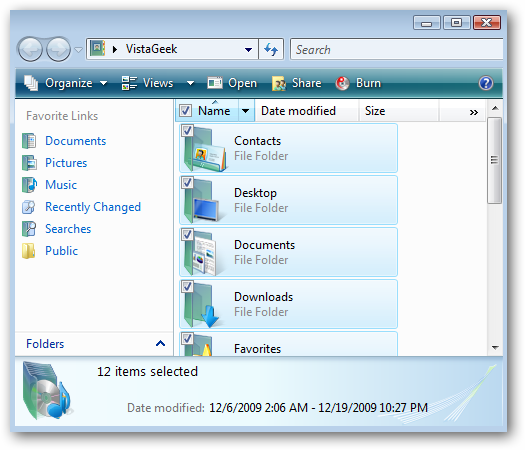Click the Downloads folder name
Viewport: 525px width, 450px height.
pyautogui.click(x=264, y=297)
